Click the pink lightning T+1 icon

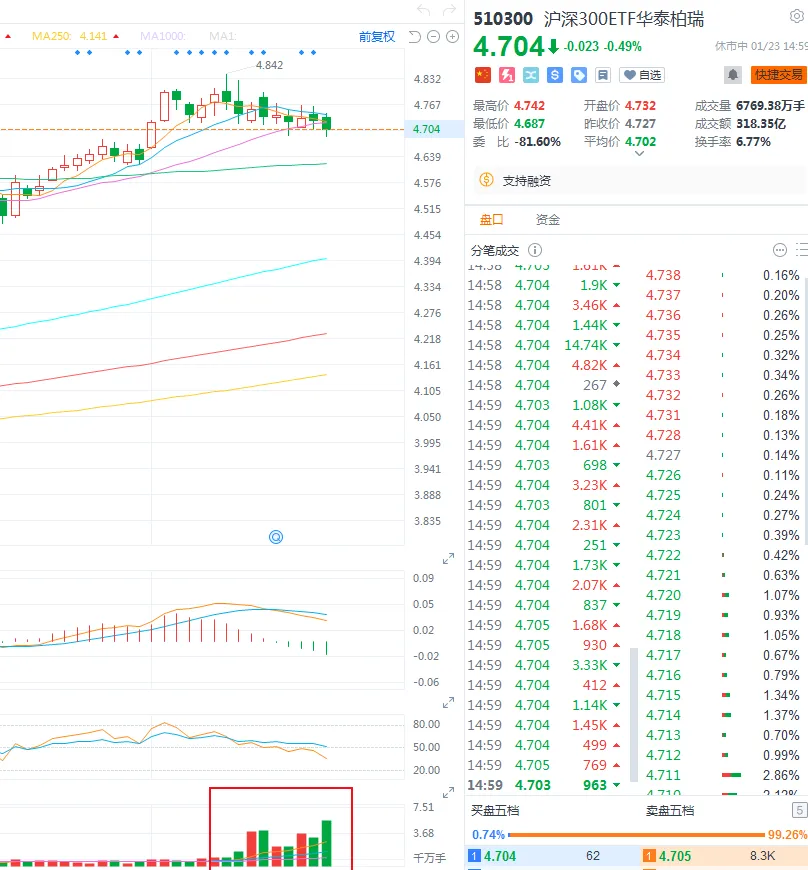(507, 75)
